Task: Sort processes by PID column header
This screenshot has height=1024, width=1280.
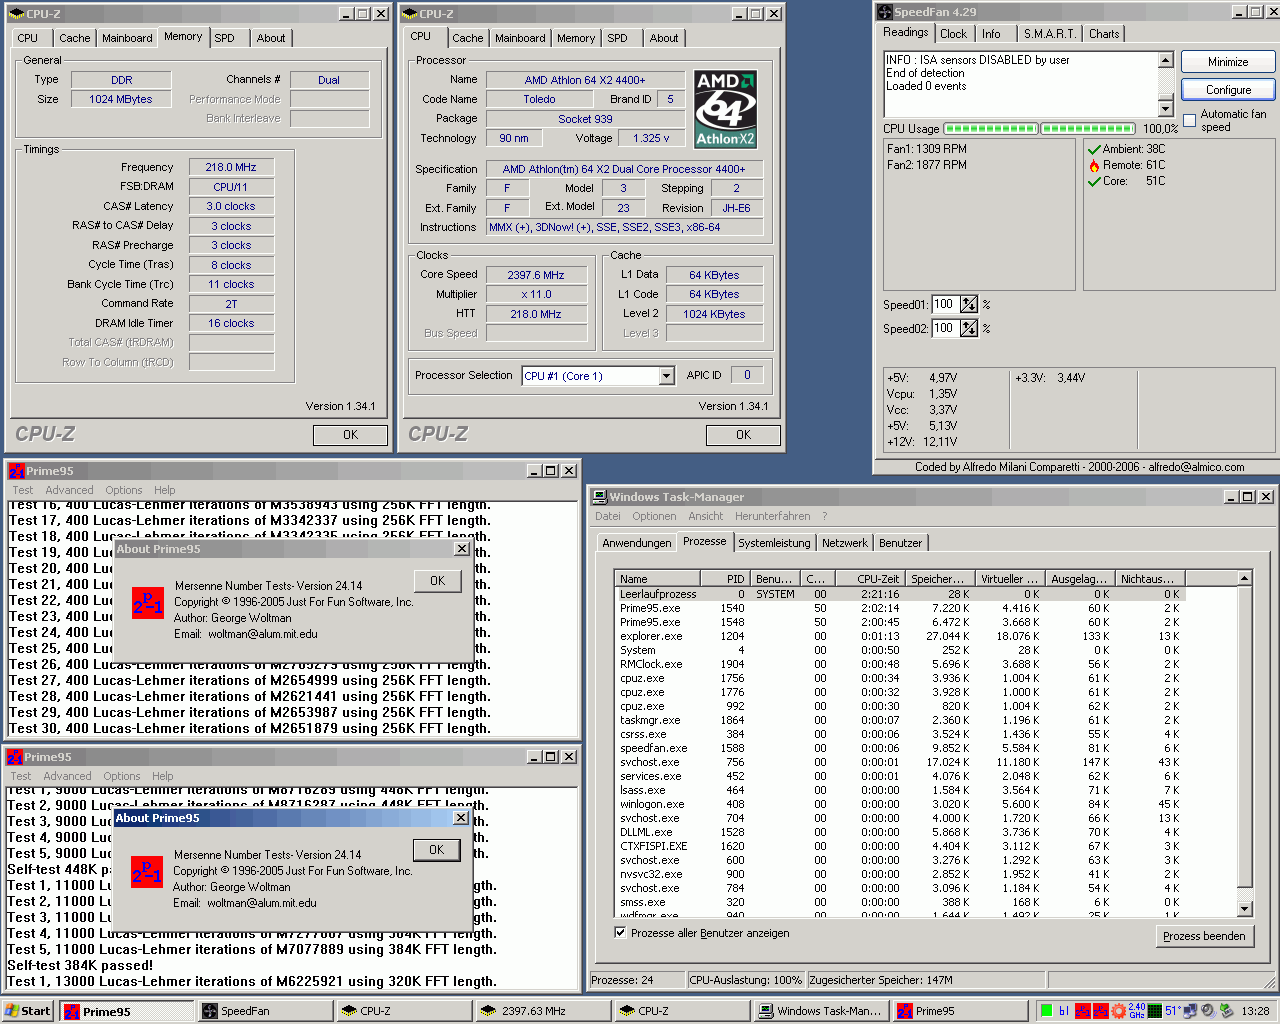Action: click(727, 578)
